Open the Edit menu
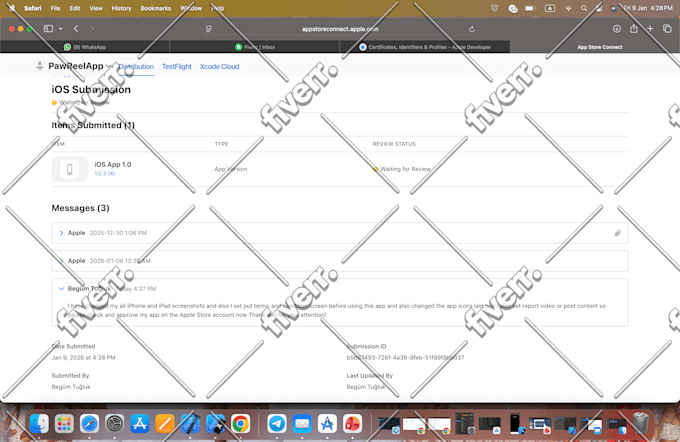The image size is (680, 442). [x=75, y=8]
